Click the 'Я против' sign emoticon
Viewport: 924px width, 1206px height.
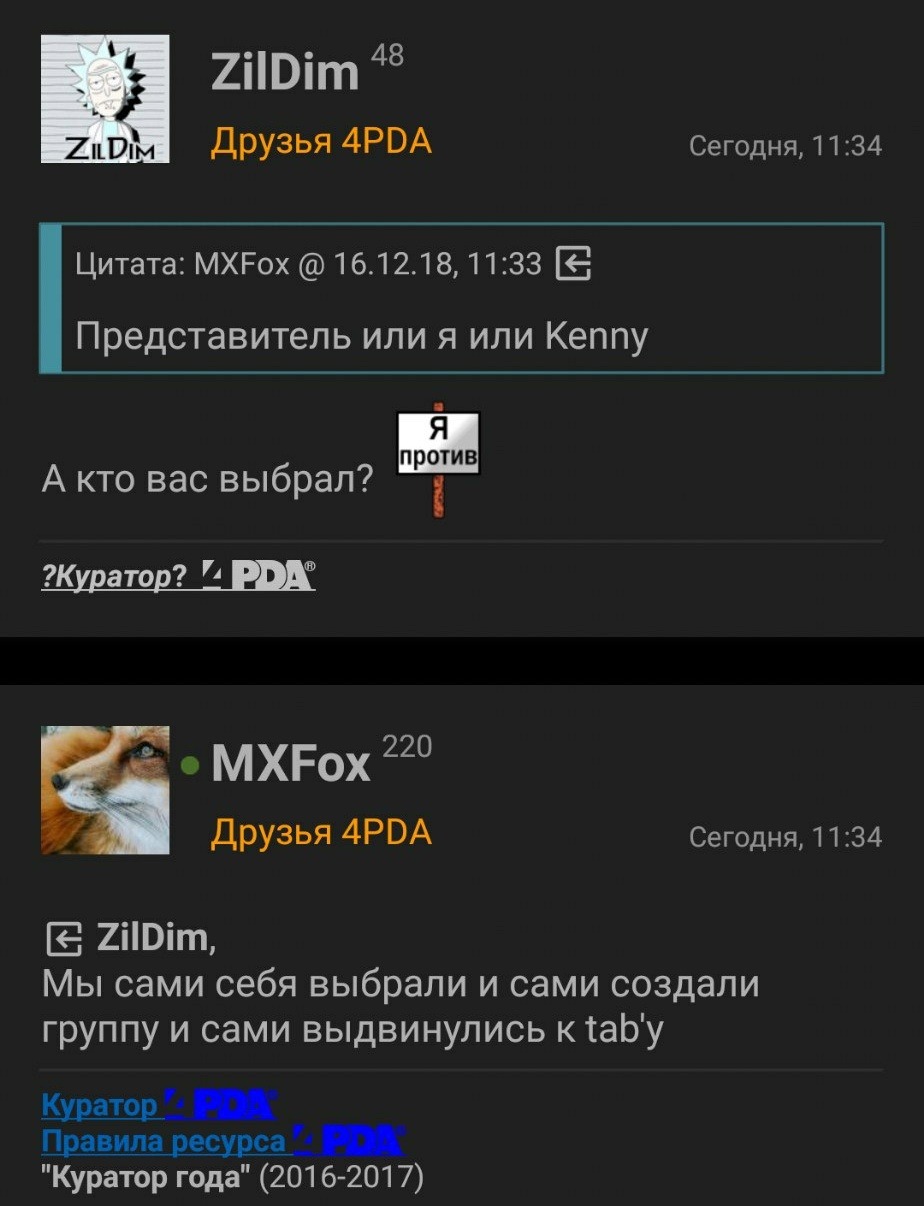click(x=438, y=458)
